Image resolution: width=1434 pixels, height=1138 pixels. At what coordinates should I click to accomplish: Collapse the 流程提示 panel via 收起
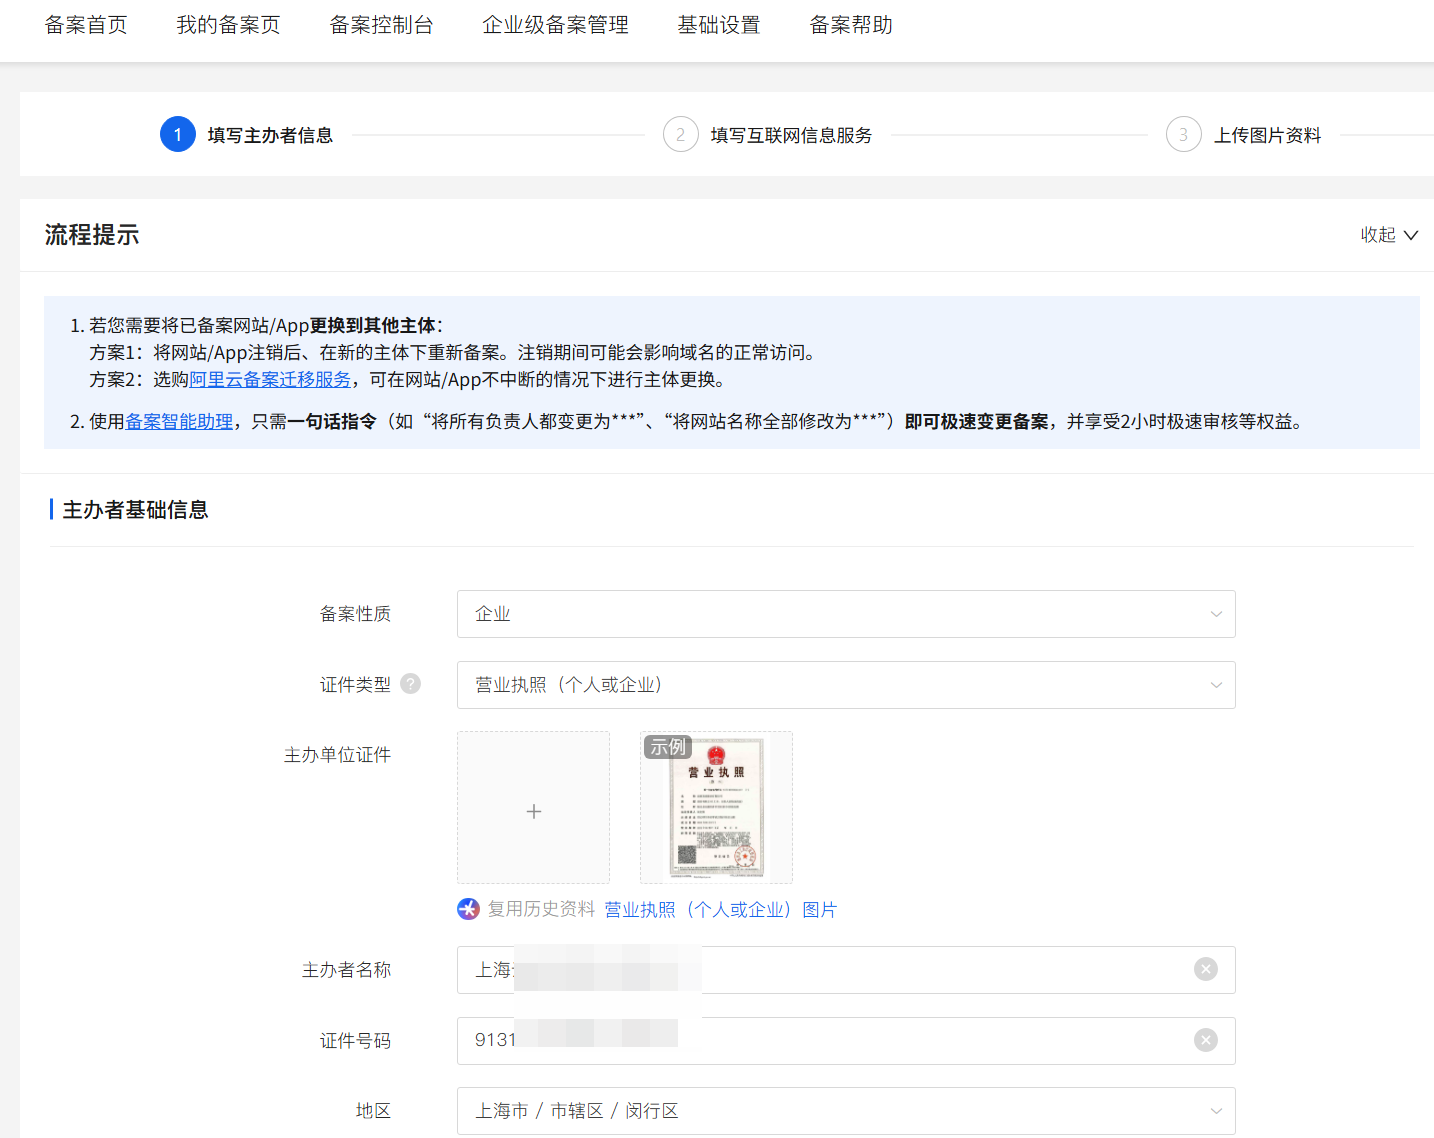tap(1389, 235)
